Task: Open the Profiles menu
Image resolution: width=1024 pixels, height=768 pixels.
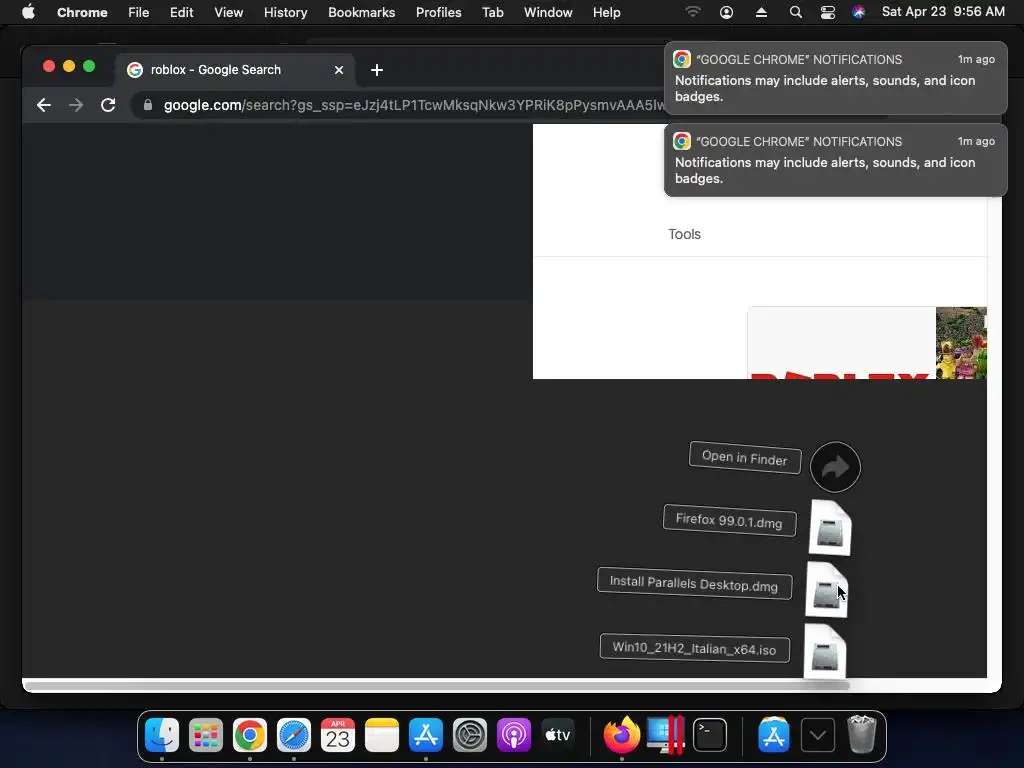Action: (438, 12)
